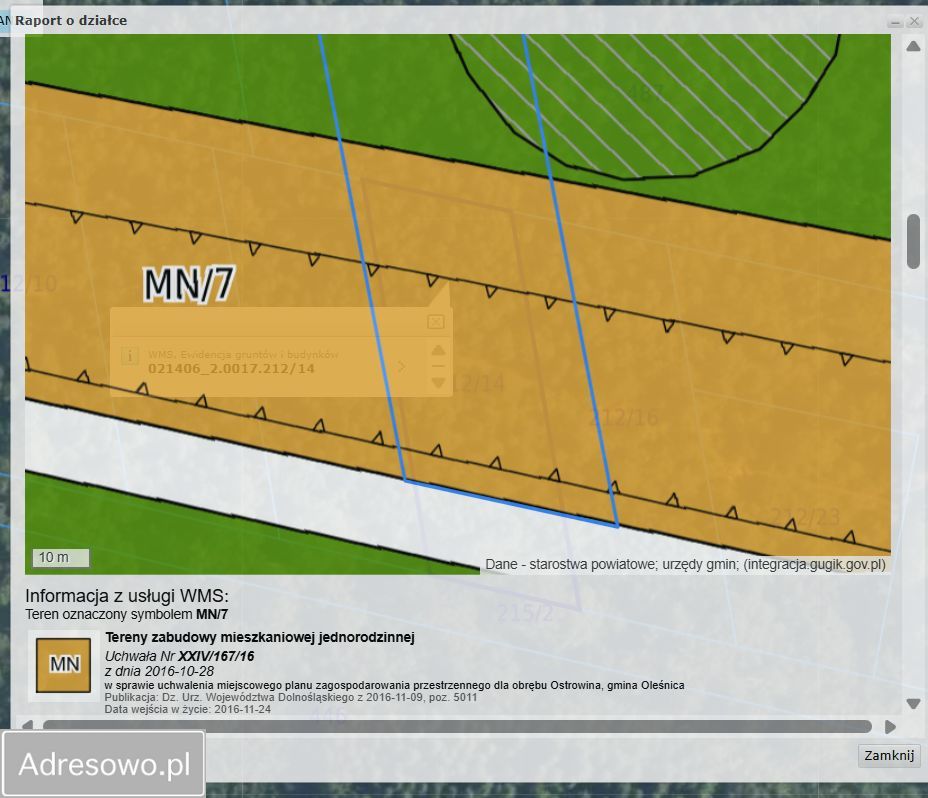Click resolution number XXIV/167/16
Screen dimensions: 928x798
(x=216, y=656)
